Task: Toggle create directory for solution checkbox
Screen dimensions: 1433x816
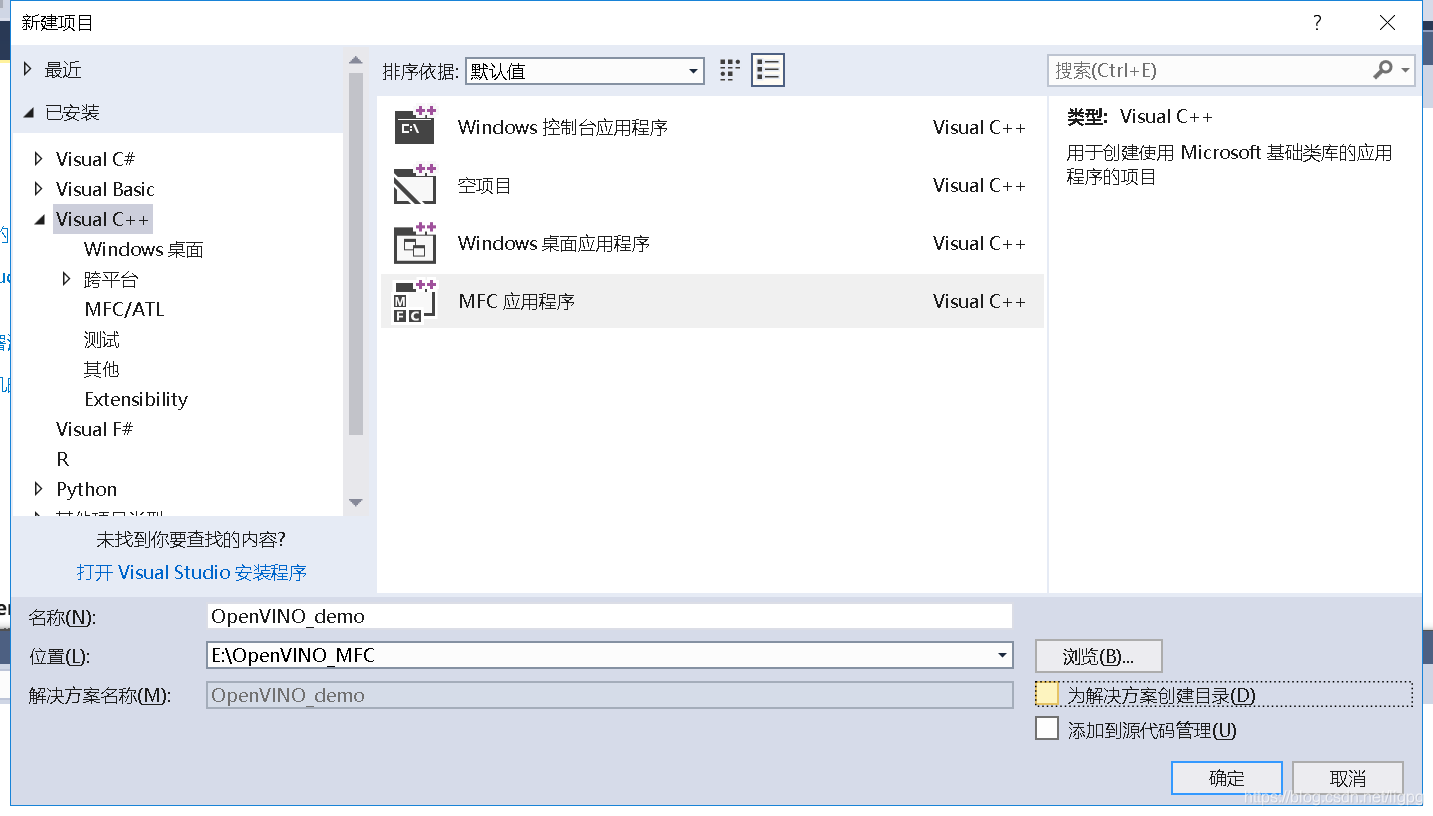Action: [x=1047, y=694]
